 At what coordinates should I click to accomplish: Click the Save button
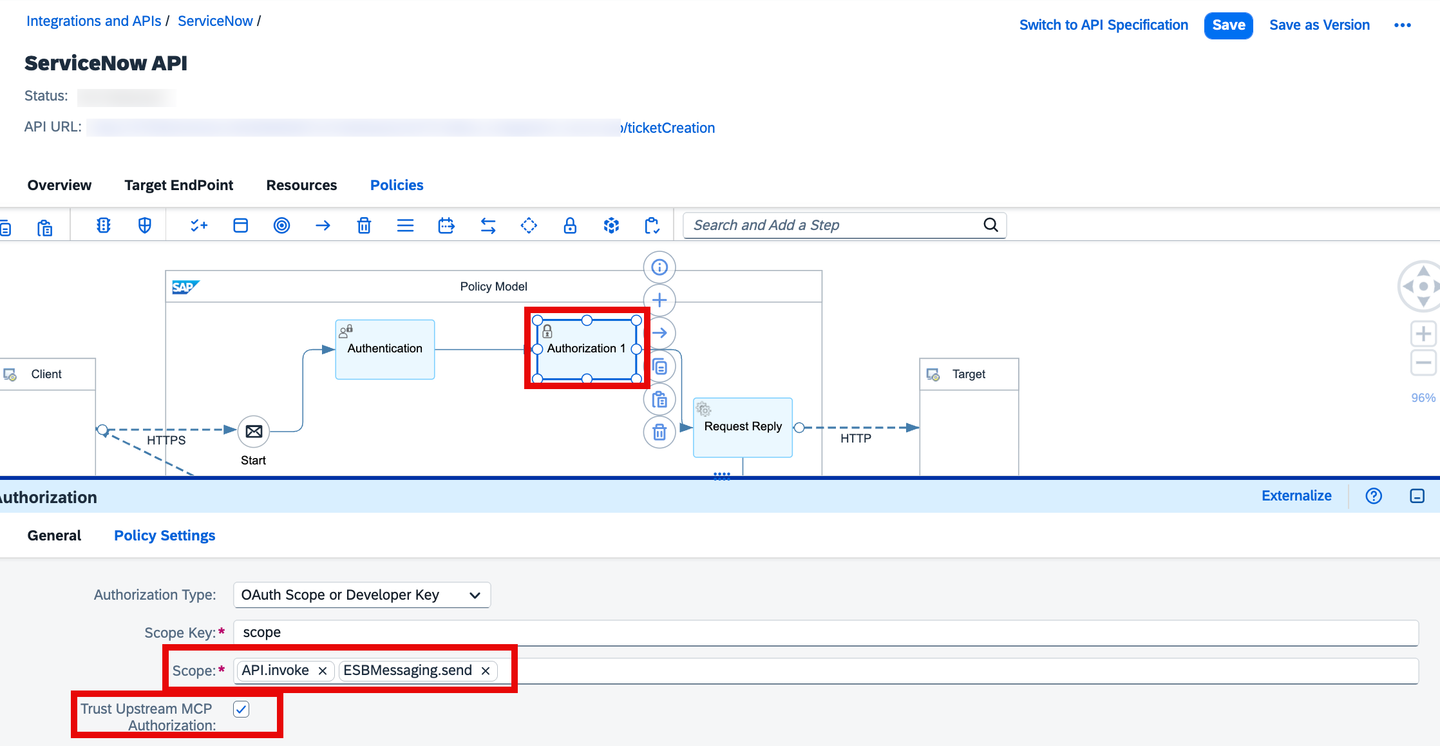pyautogui.click(x=1228, y=25)
